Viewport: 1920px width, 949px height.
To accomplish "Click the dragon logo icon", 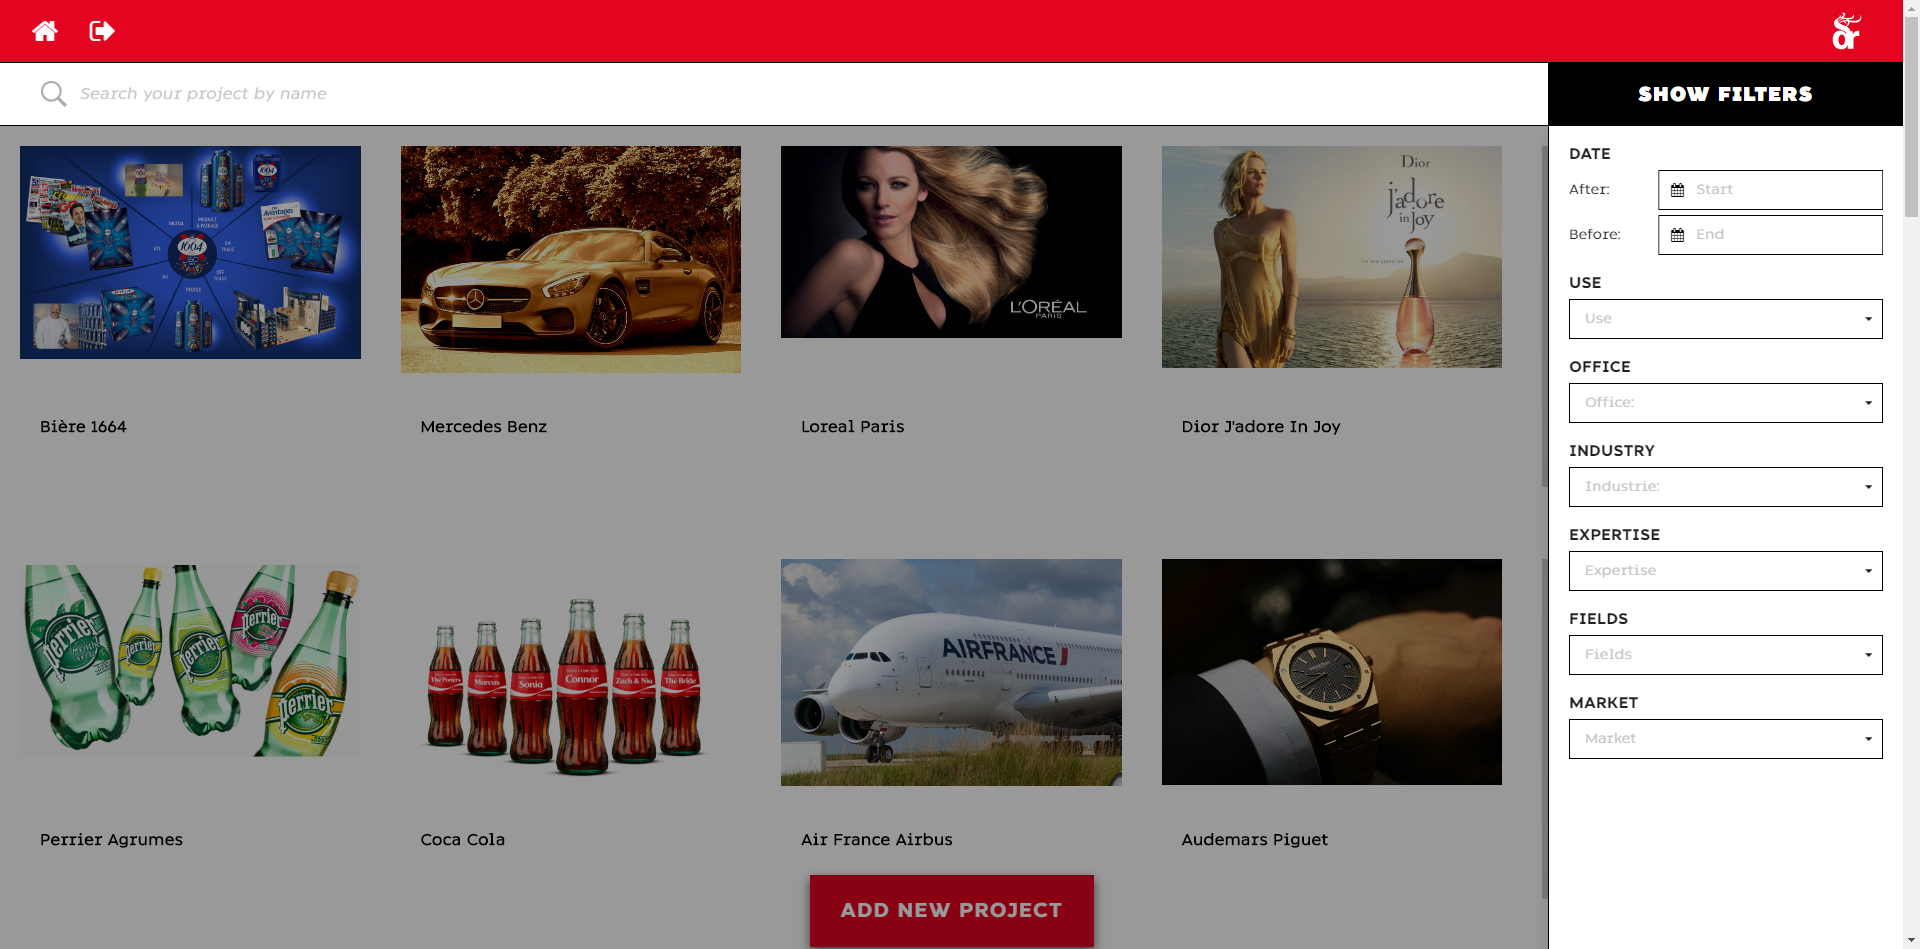I will [1846, 31].
